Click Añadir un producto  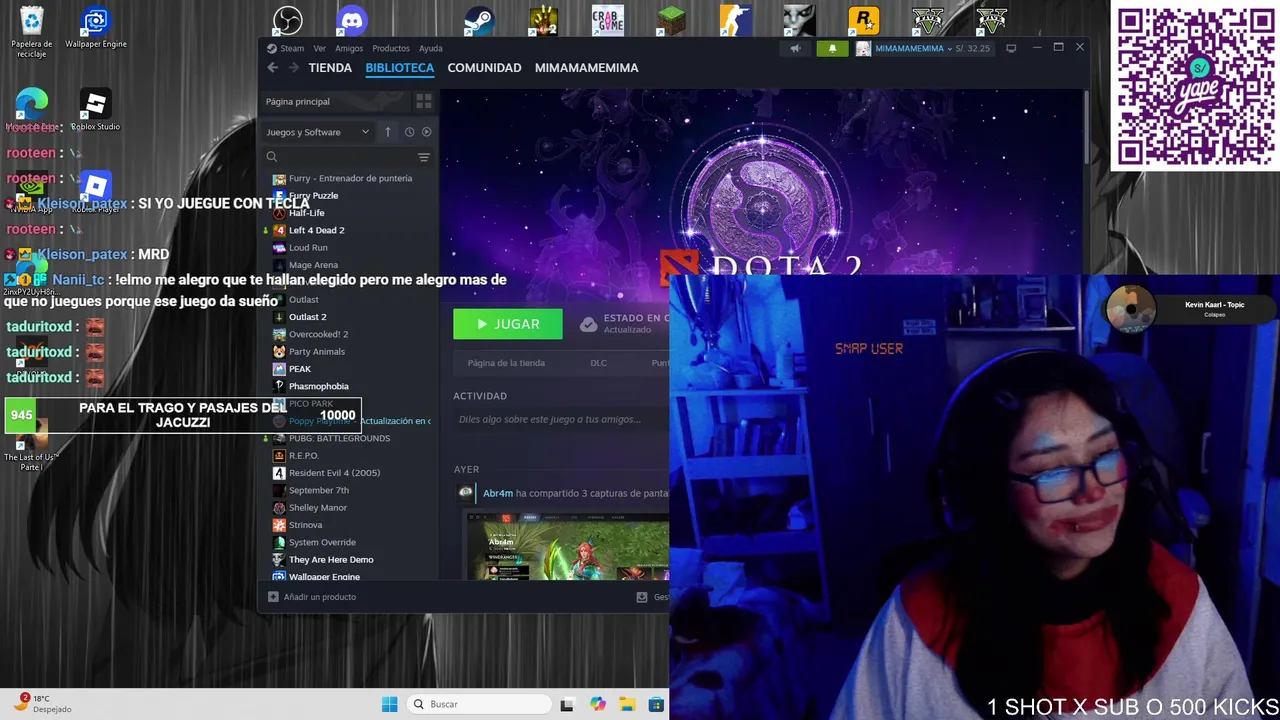click(311, 597)
